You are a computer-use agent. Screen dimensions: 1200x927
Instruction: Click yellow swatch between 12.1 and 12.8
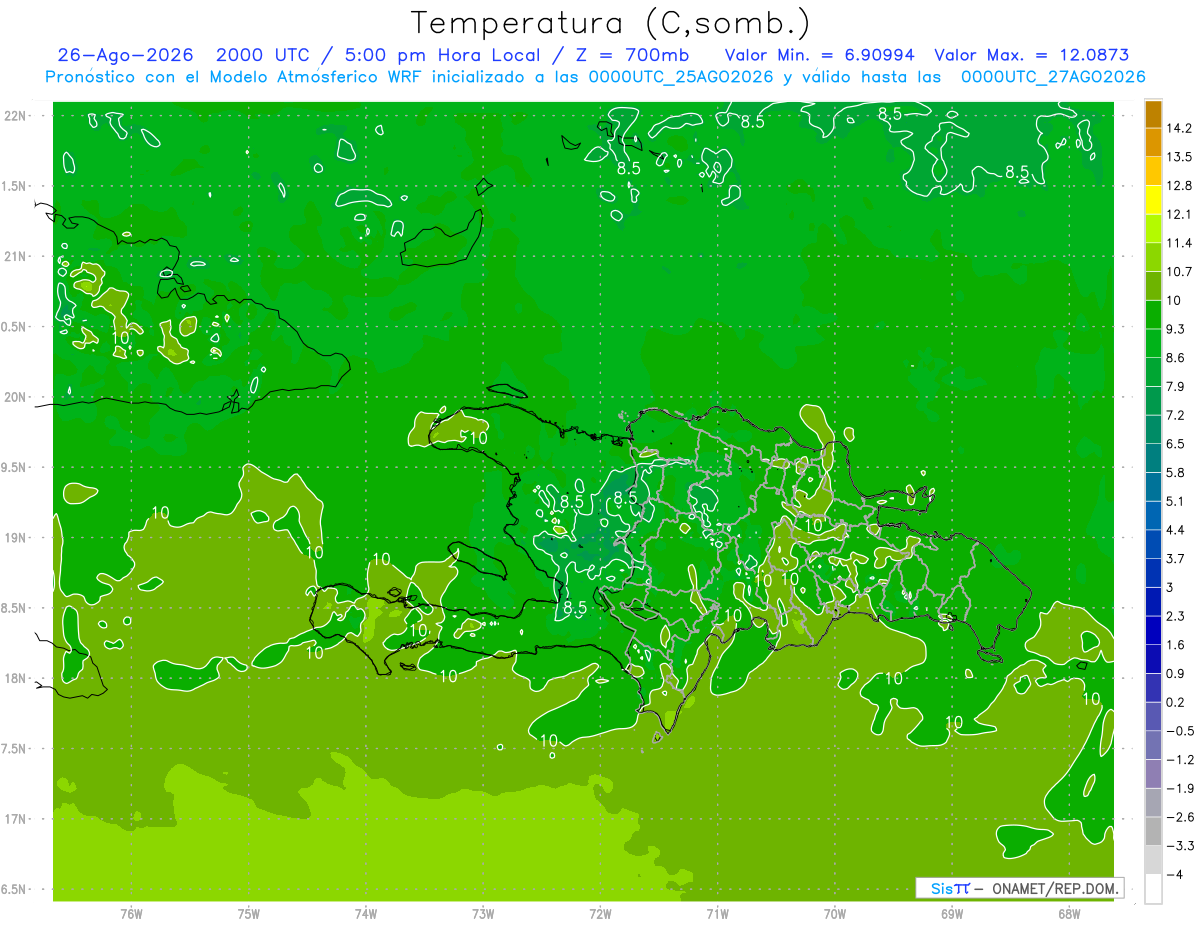coord(1153,200)
